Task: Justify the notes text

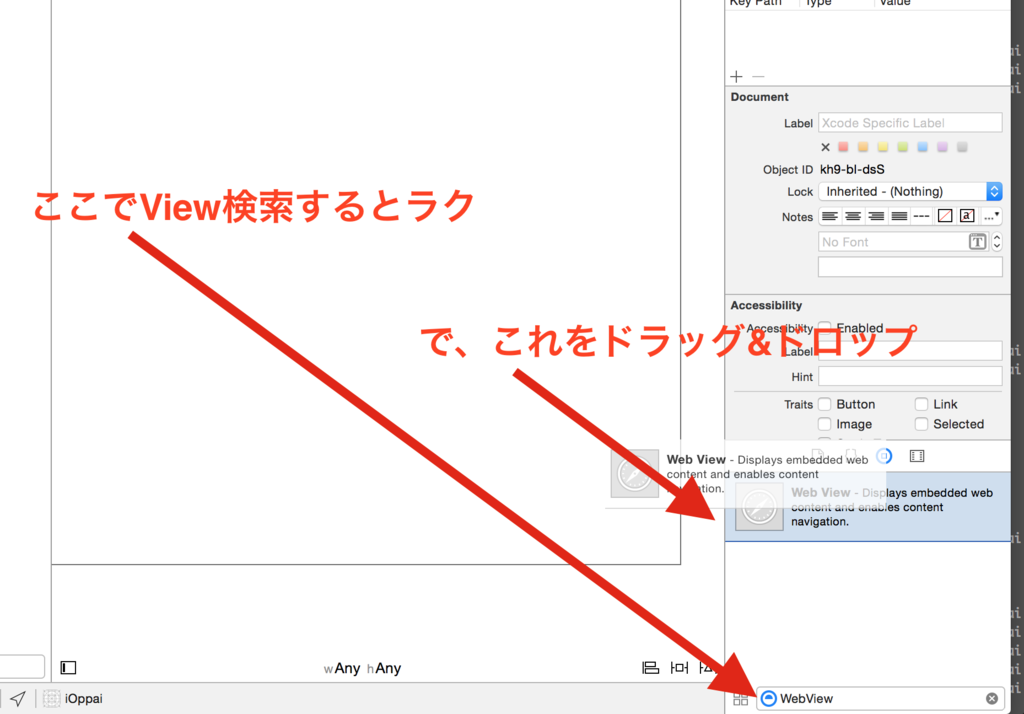Action: (x=899, y=216)
